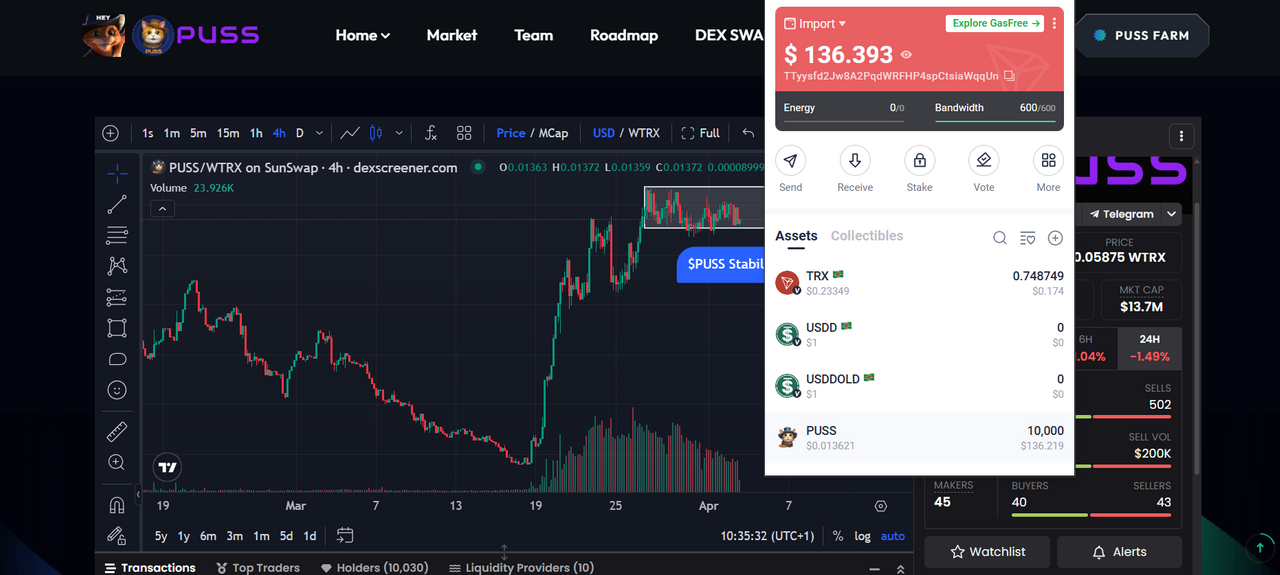Add a symbol to compare
Screen dimensions: 1280x575
tap(110, 133)
